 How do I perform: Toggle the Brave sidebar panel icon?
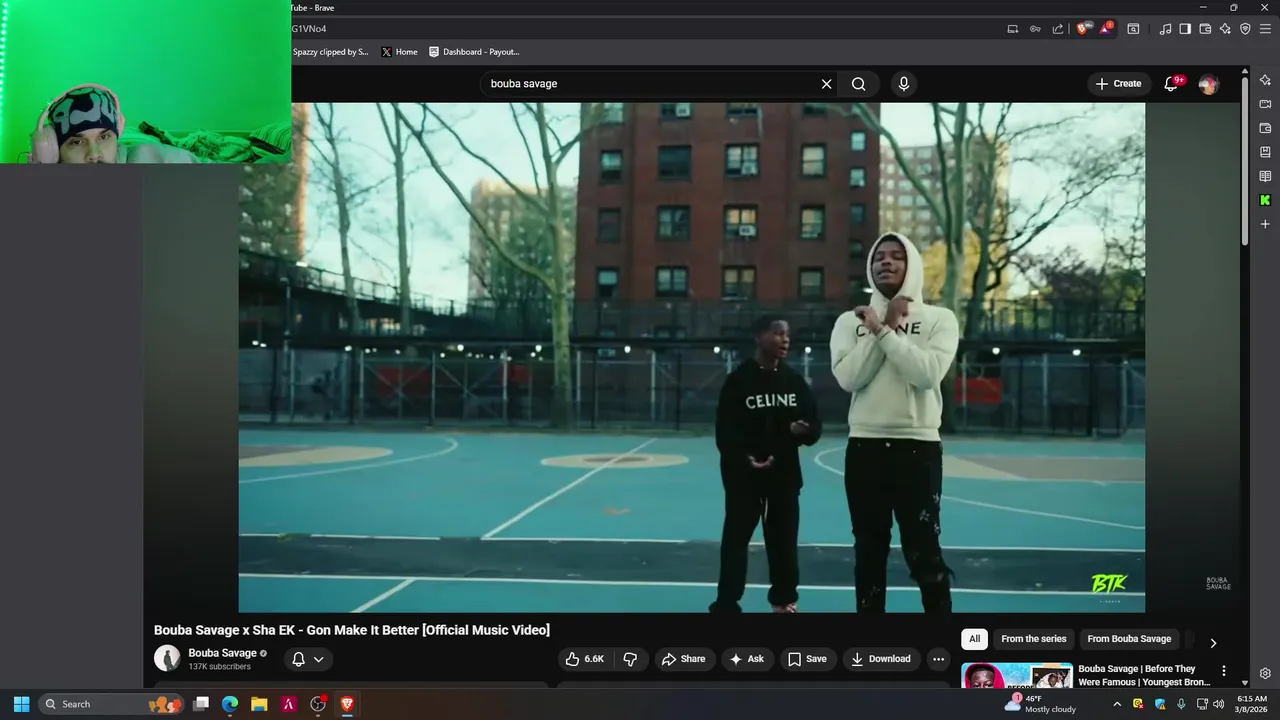coord(1185,29)
